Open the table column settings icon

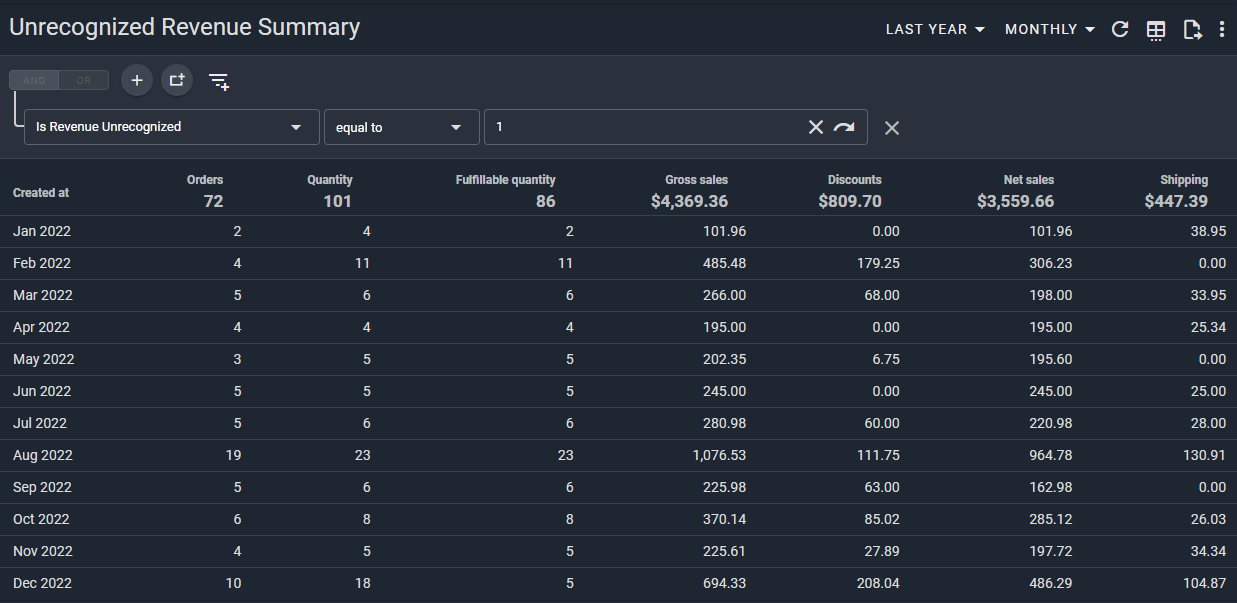pyautogui.click(x=1156, y=30)
